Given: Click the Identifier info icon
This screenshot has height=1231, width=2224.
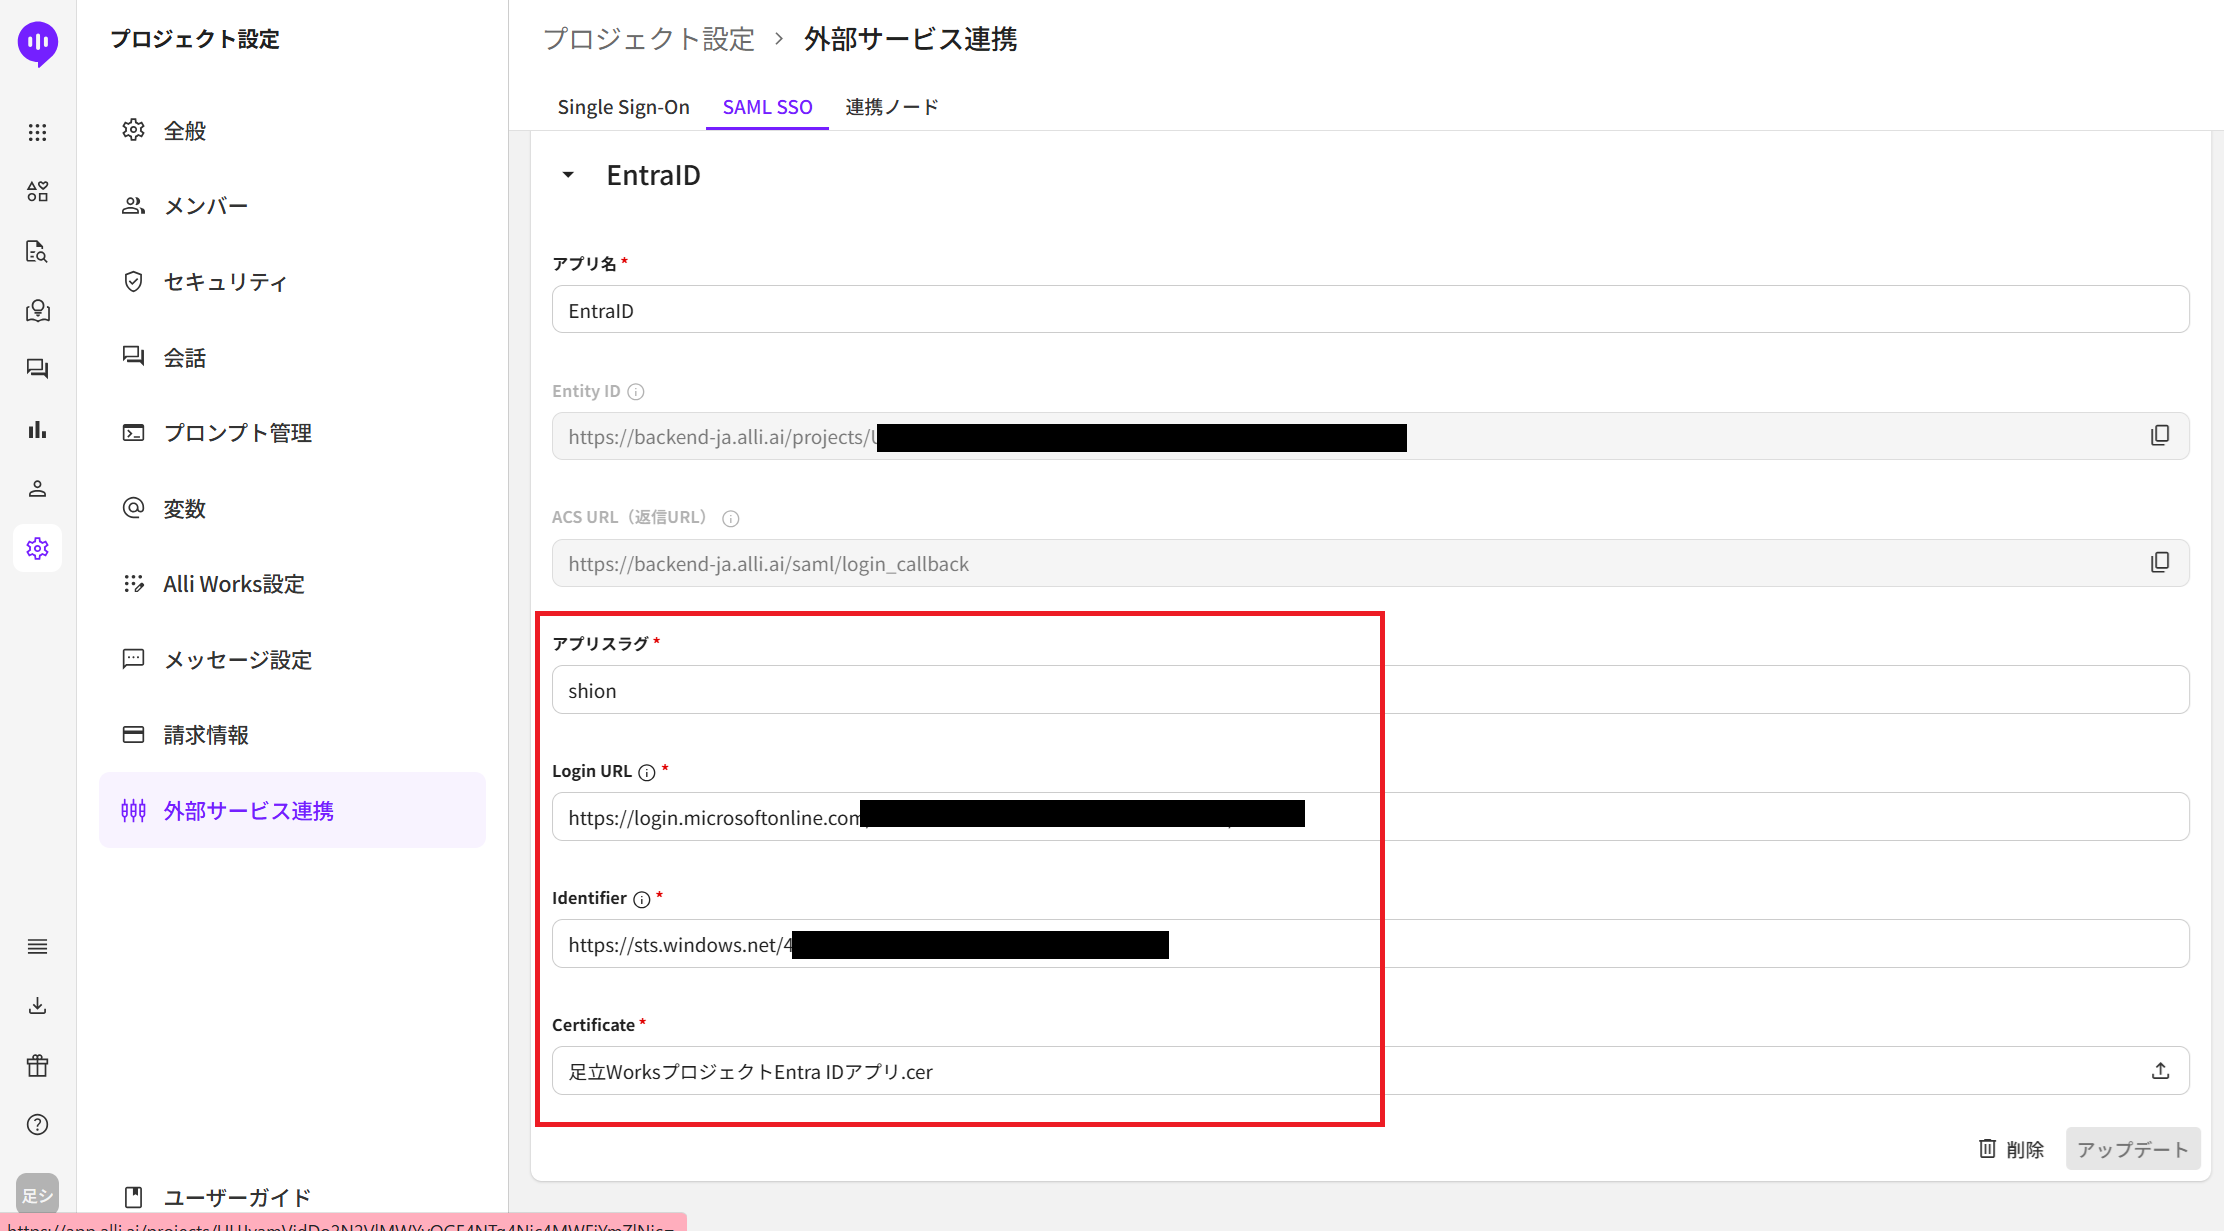Looking at the screenshot, I should [x=642, y=899].
